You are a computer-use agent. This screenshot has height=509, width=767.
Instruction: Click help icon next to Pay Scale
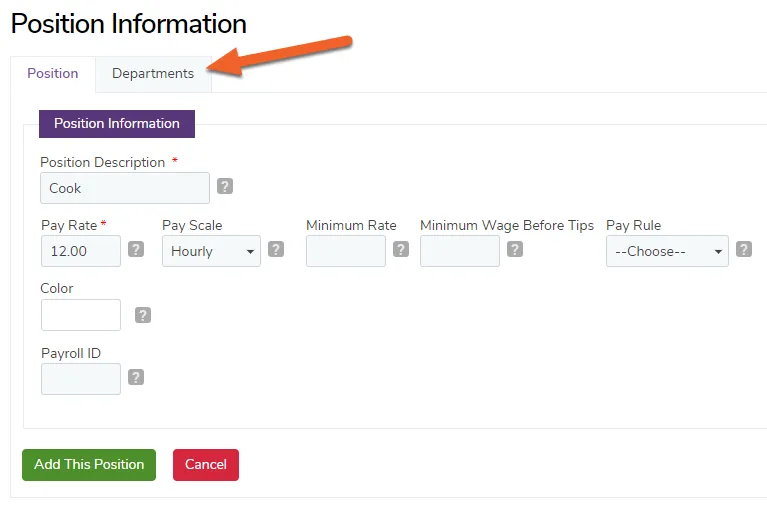coord(276,249)
